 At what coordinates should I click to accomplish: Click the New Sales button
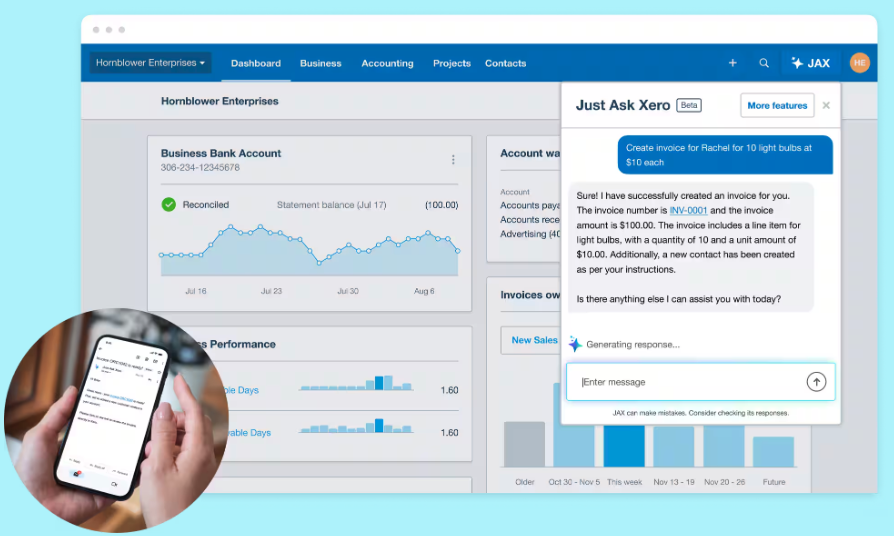coord(531,340)
